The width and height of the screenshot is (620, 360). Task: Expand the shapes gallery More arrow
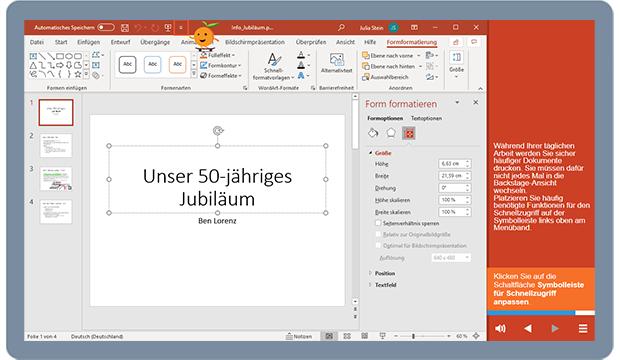click(x=86, y=74)
